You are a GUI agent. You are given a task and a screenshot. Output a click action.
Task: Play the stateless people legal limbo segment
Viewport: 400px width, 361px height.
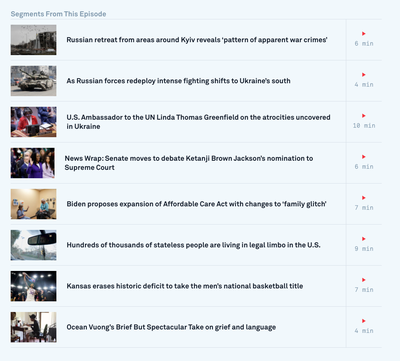364,239
